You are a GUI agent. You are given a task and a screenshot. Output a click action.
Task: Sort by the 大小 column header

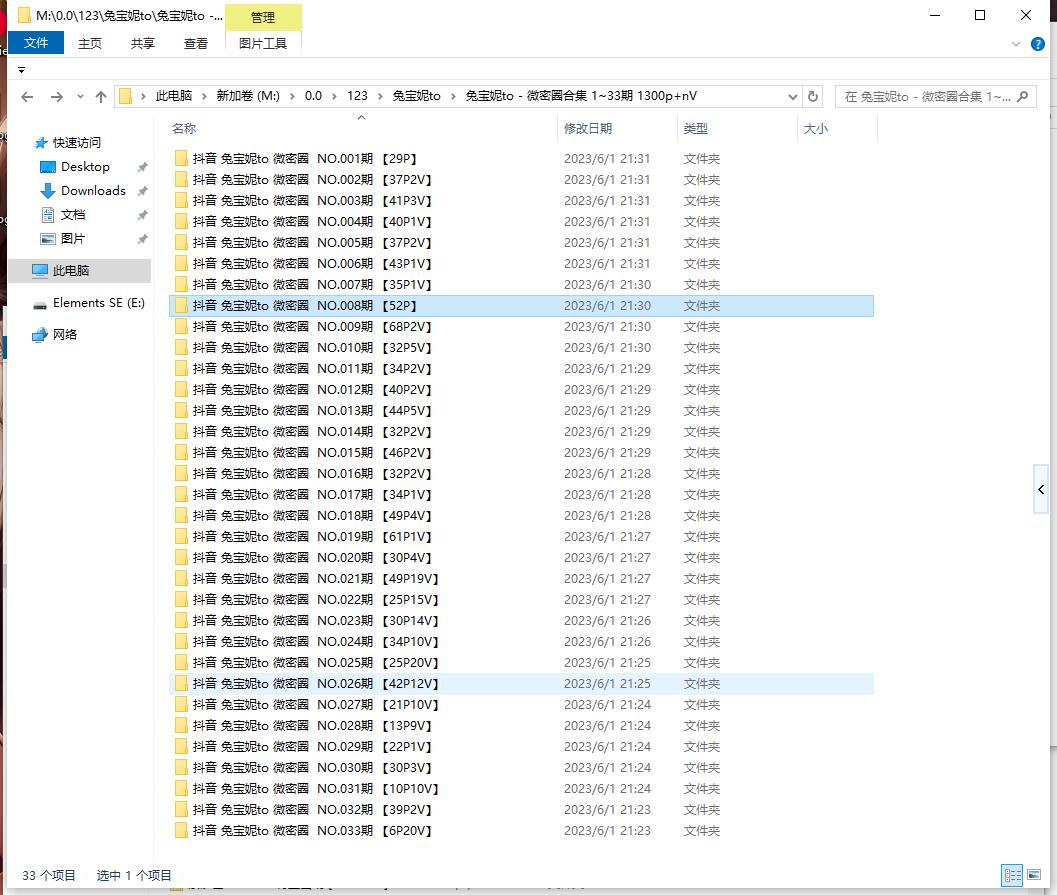[816, 128]
